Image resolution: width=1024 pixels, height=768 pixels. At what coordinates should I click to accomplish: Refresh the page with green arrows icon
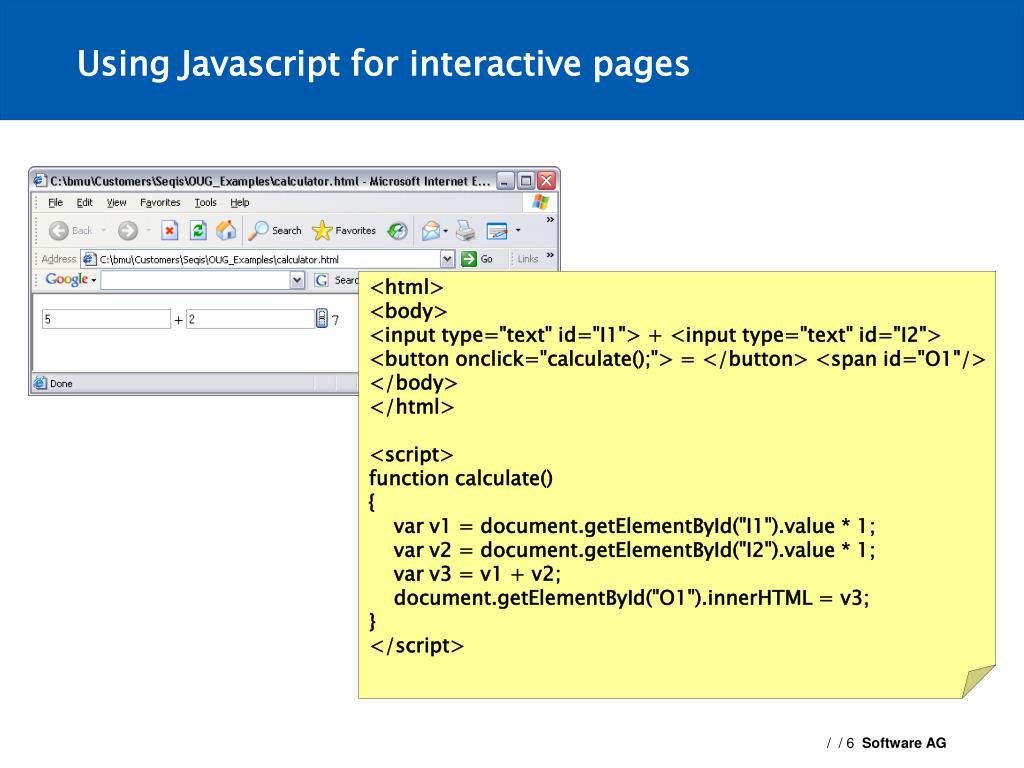click(x=198, y=231)
